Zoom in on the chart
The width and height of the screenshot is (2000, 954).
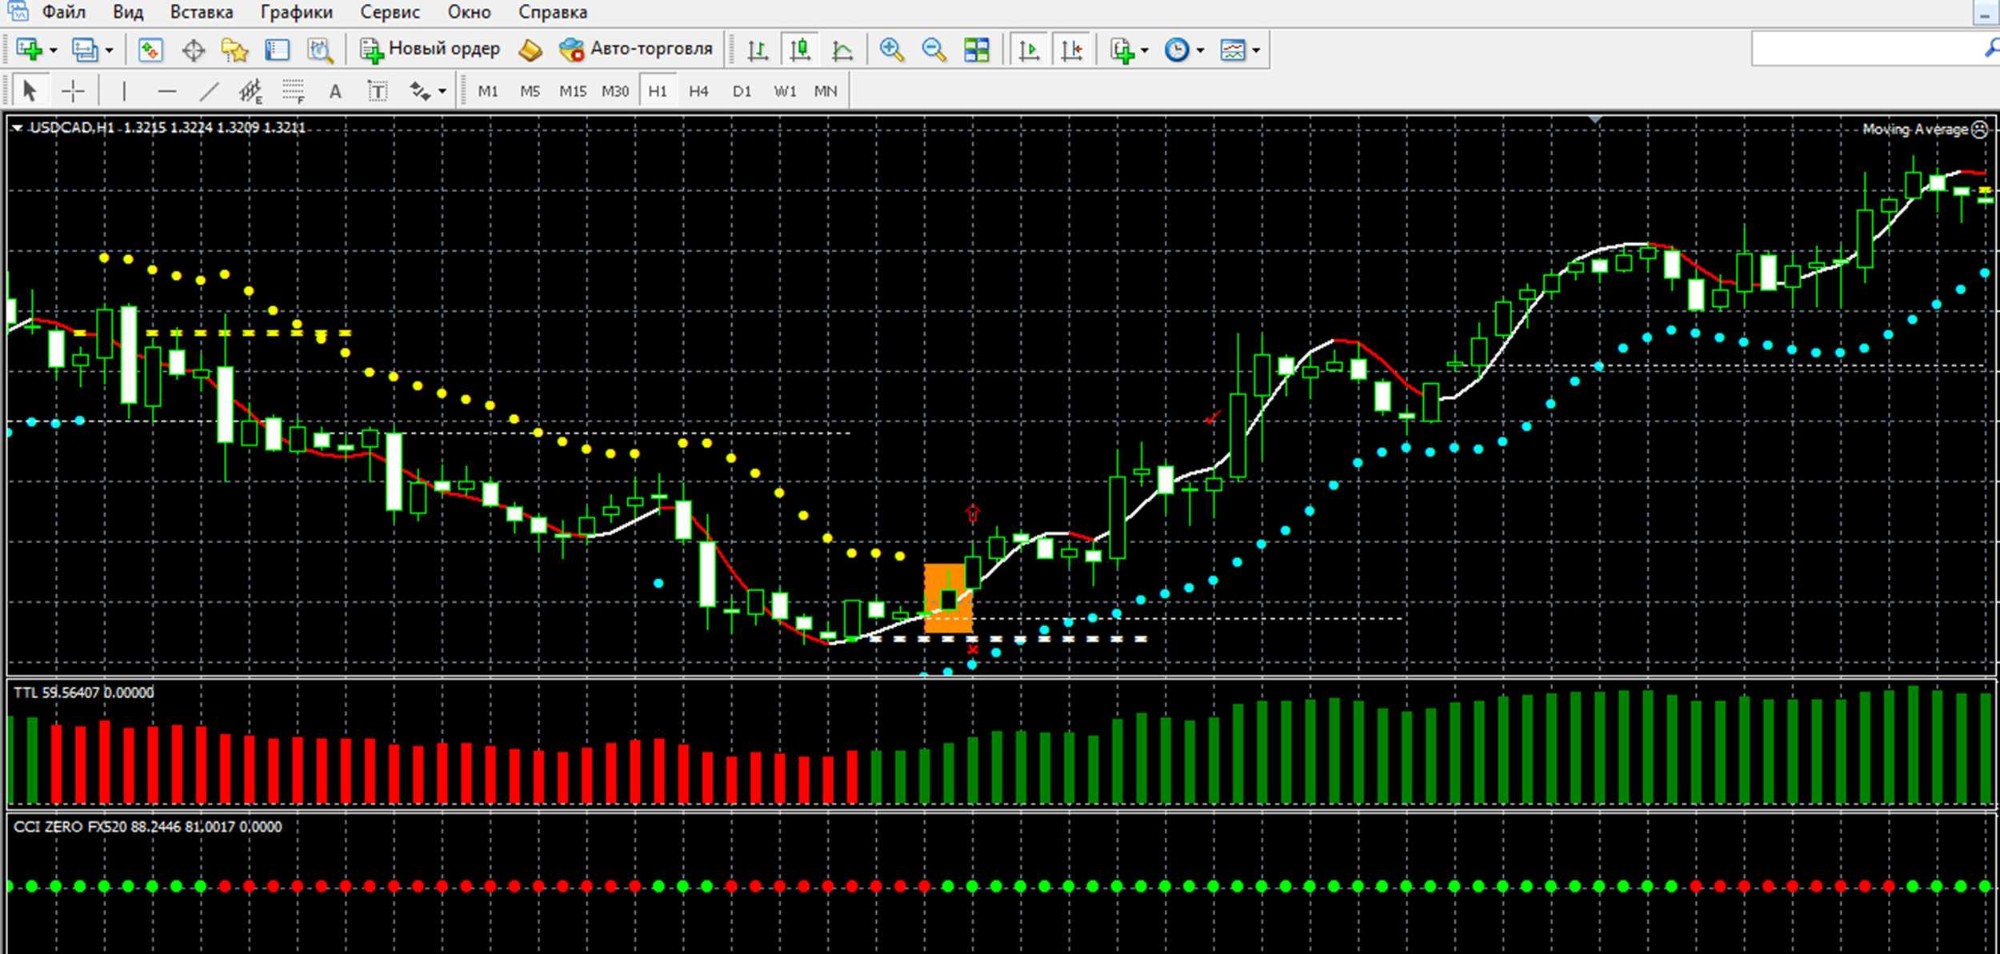891,50
